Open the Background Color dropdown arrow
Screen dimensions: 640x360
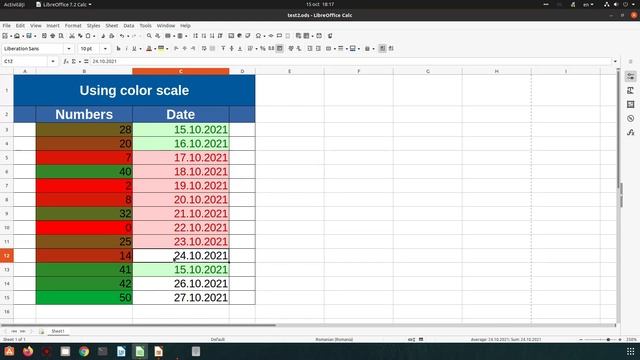click(167, 49)
